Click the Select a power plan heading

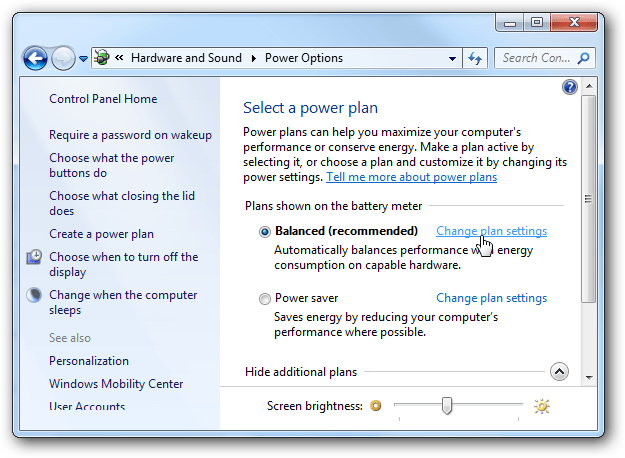point(310,108)
